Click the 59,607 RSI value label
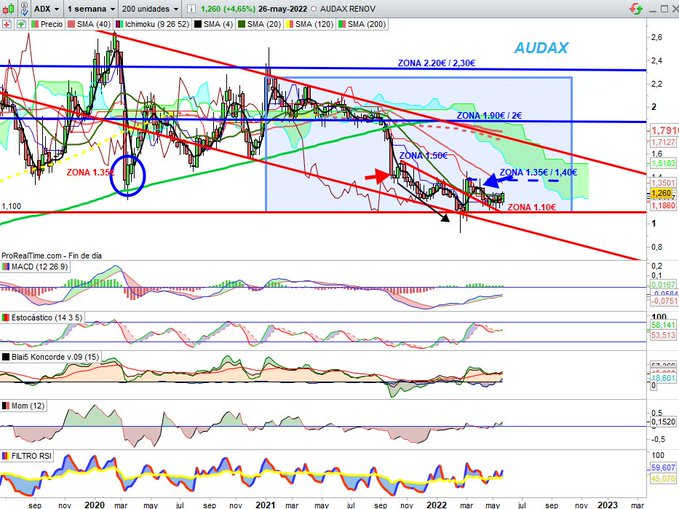This screenshot has height=509, width=679. [x=663, y=468]
